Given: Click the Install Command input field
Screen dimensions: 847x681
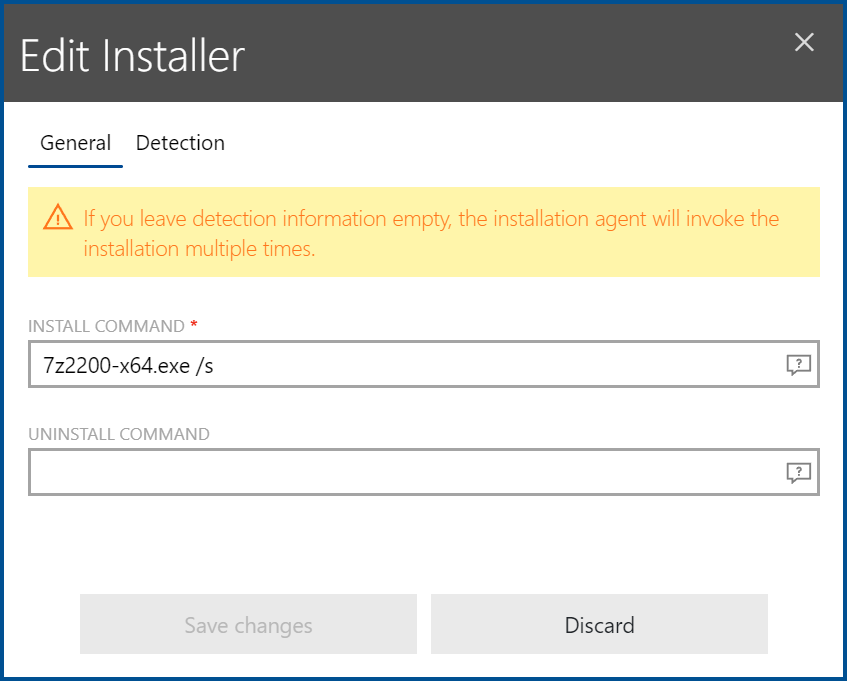Looking at the screenshot, I should pos(424,365).
